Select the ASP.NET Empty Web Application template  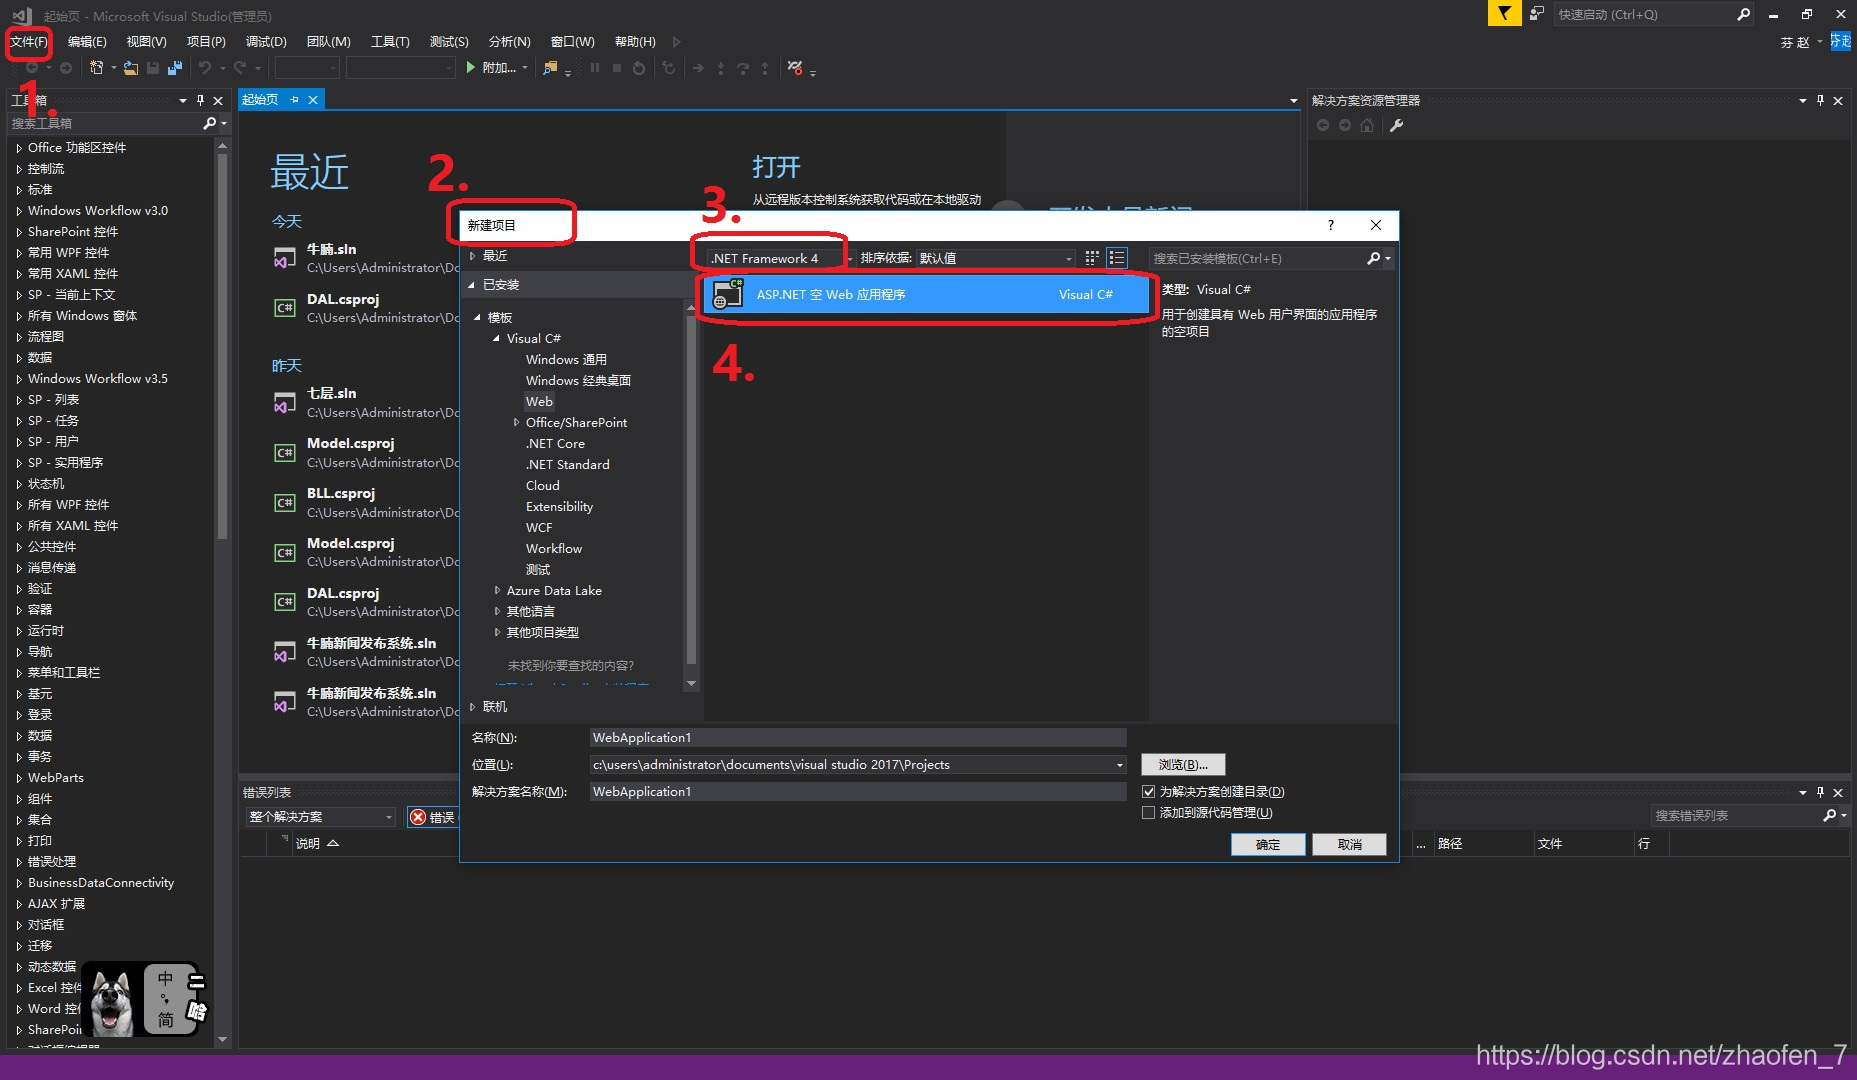(925, 295)
